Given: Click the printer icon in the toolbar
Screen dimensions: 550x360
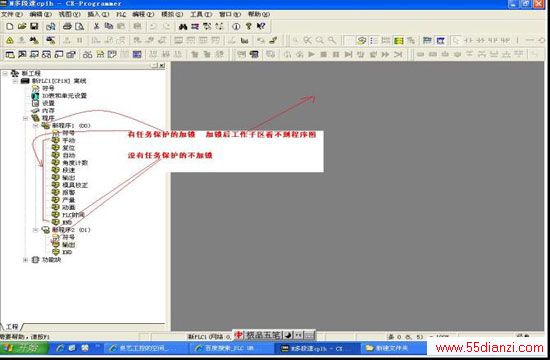Looking at the screenshot, I should coord(67,26).
